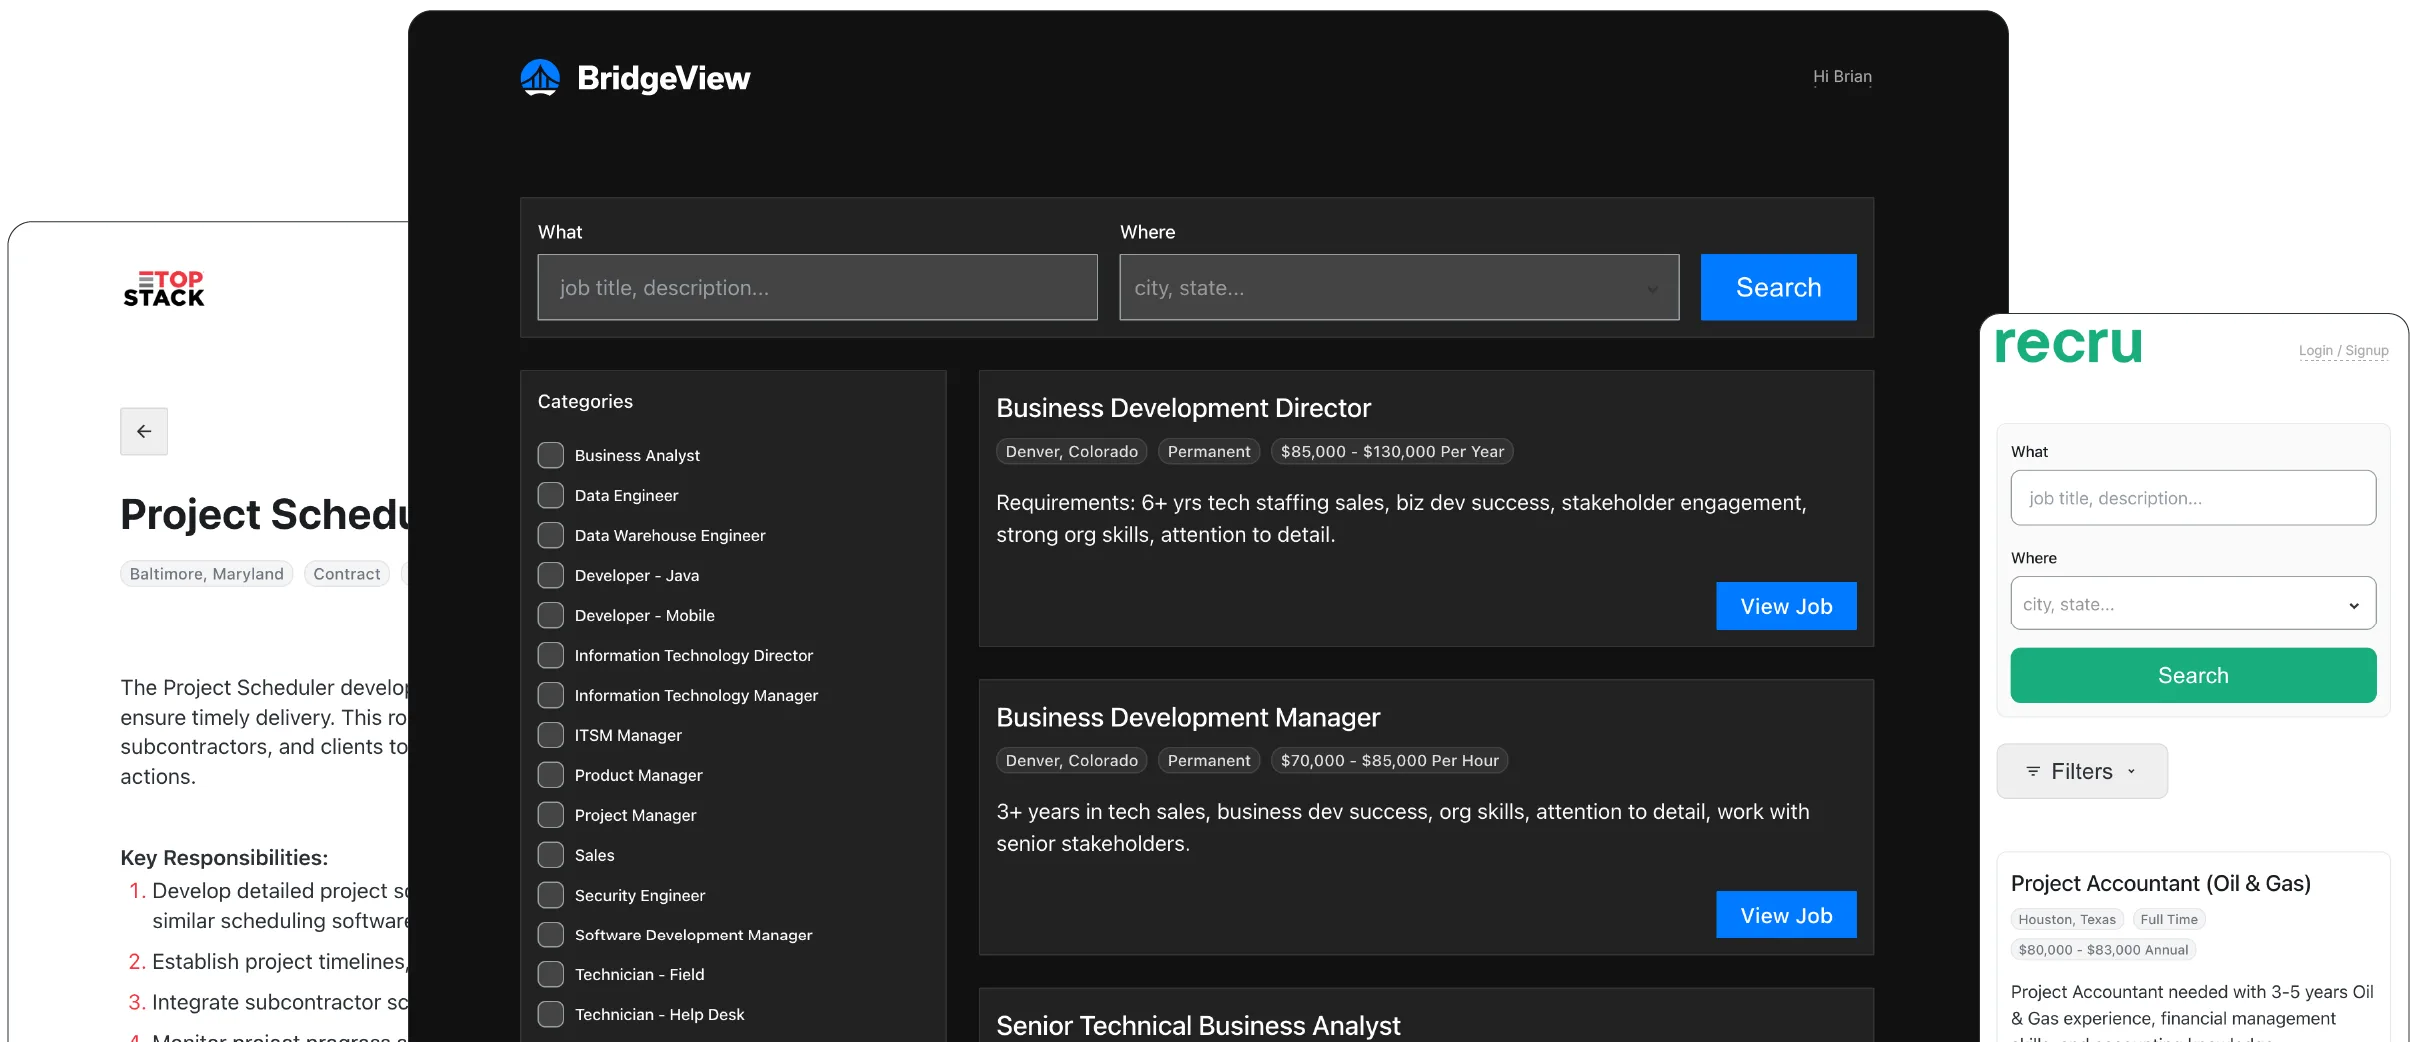Expand the recru Where city dropdown
The width and height of the screenshot is (2416, 1042).
[x=2192, y=604]
